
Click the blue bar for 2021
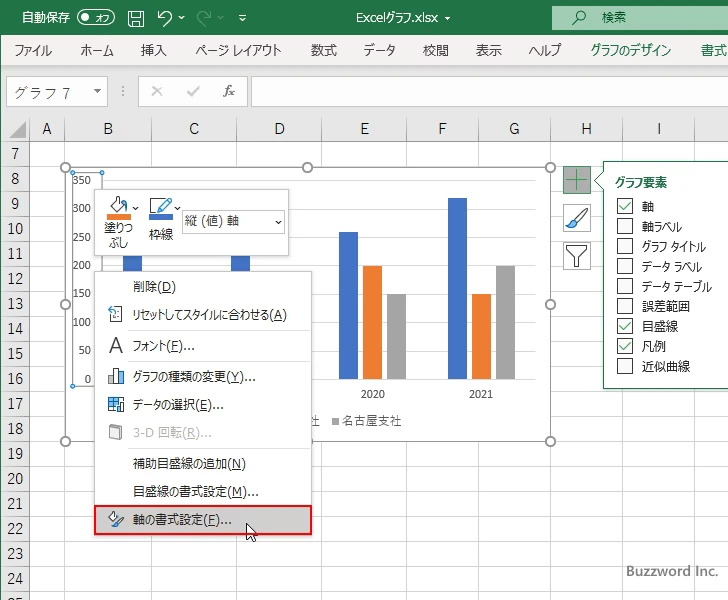[x=457, y=288]
